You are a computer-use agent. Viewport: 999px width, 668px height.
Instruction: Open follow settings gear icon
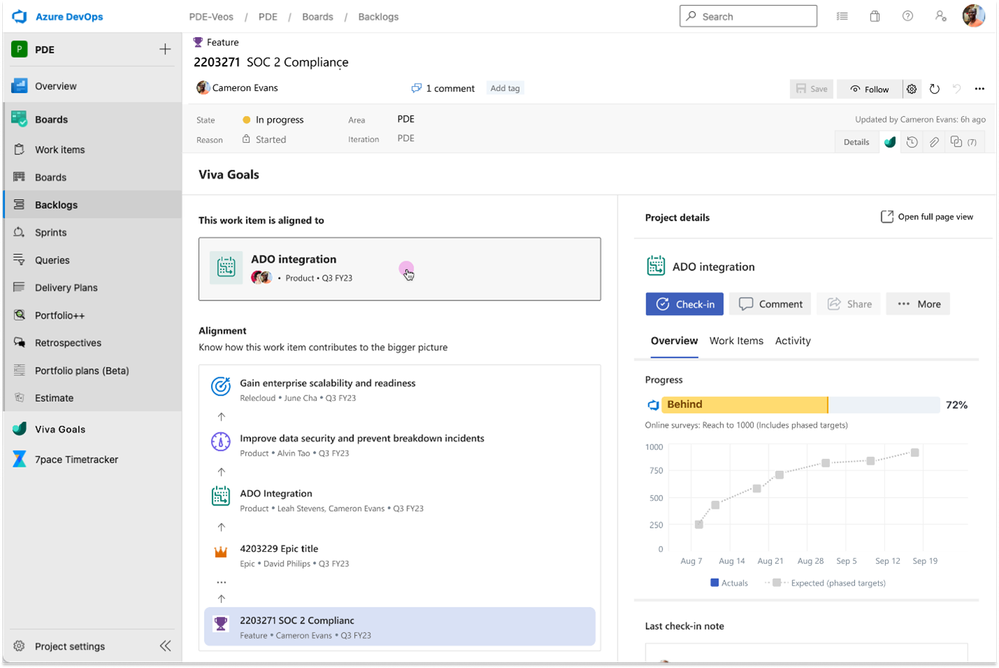[x=912, y=89]
